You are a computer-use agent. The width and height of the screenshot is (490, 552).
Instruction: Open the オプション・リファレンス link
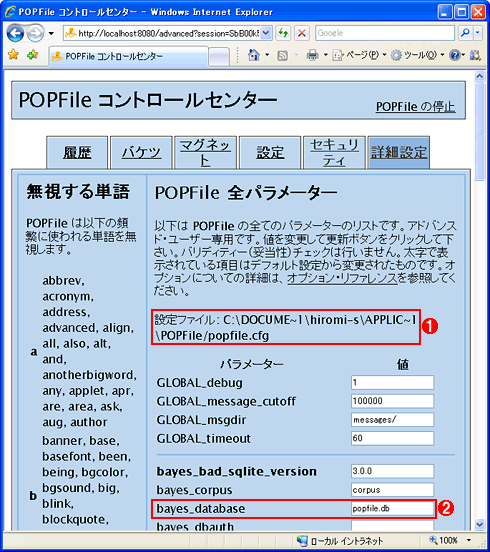pyautogui.click(x=342, y=278)
